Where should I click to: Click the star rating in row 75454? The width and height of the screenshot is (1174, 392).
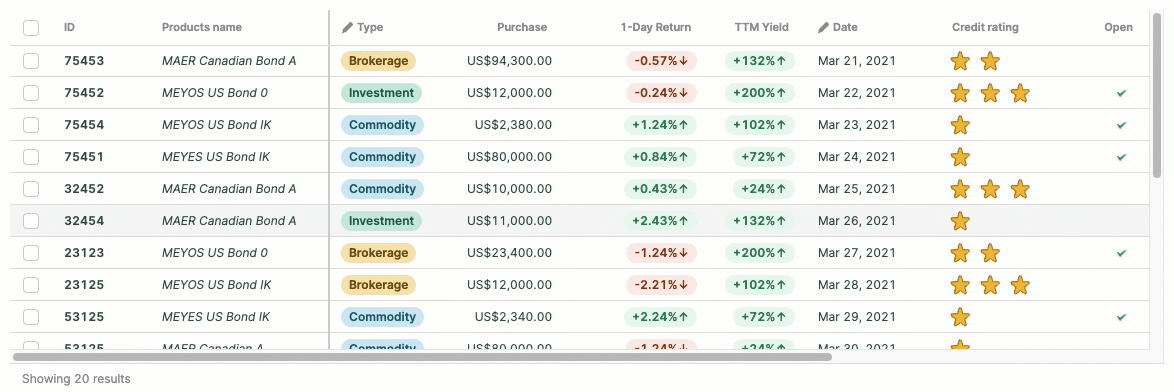coord(960,125)
